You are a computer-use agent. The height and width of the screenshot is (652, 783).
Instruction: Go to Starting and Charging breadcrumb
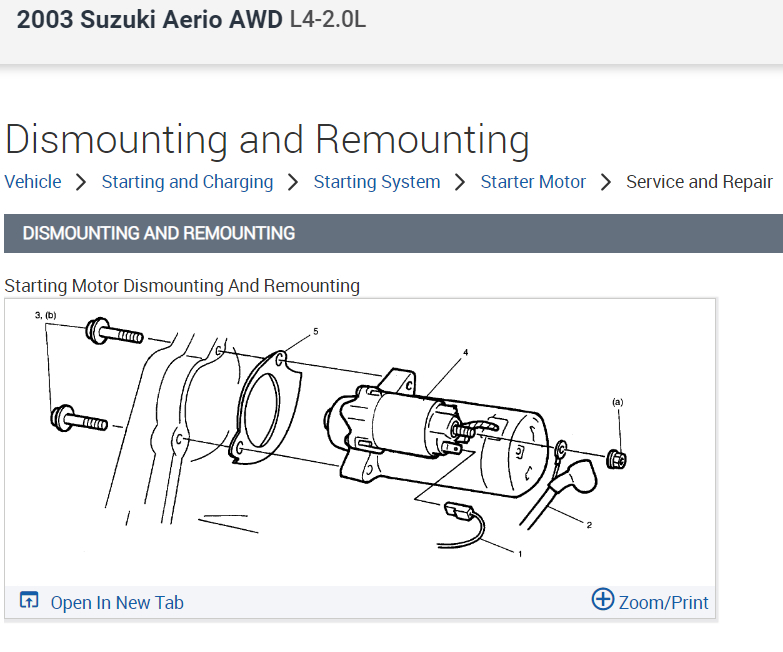coord(187,182)
